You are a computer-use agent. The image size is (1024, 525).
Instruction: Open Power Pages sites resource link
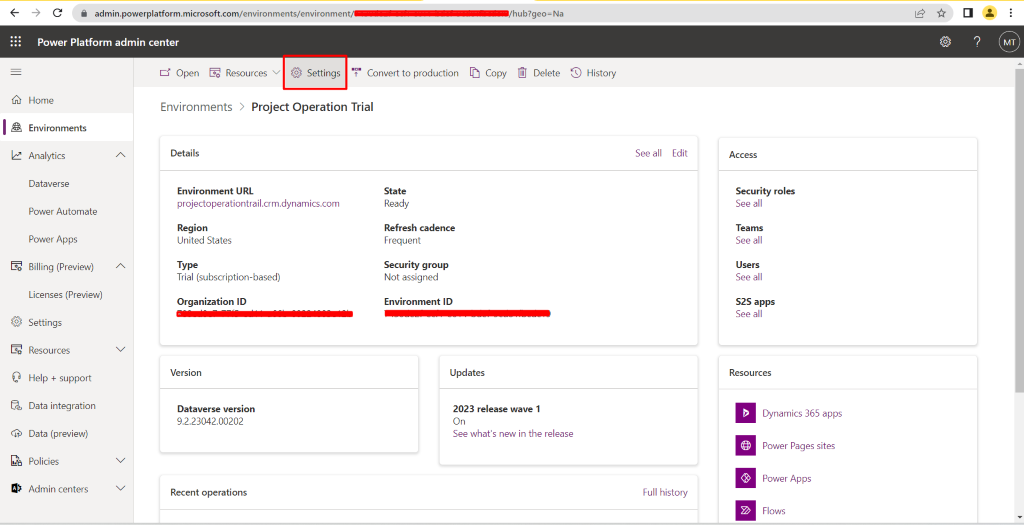coord(799,446)
